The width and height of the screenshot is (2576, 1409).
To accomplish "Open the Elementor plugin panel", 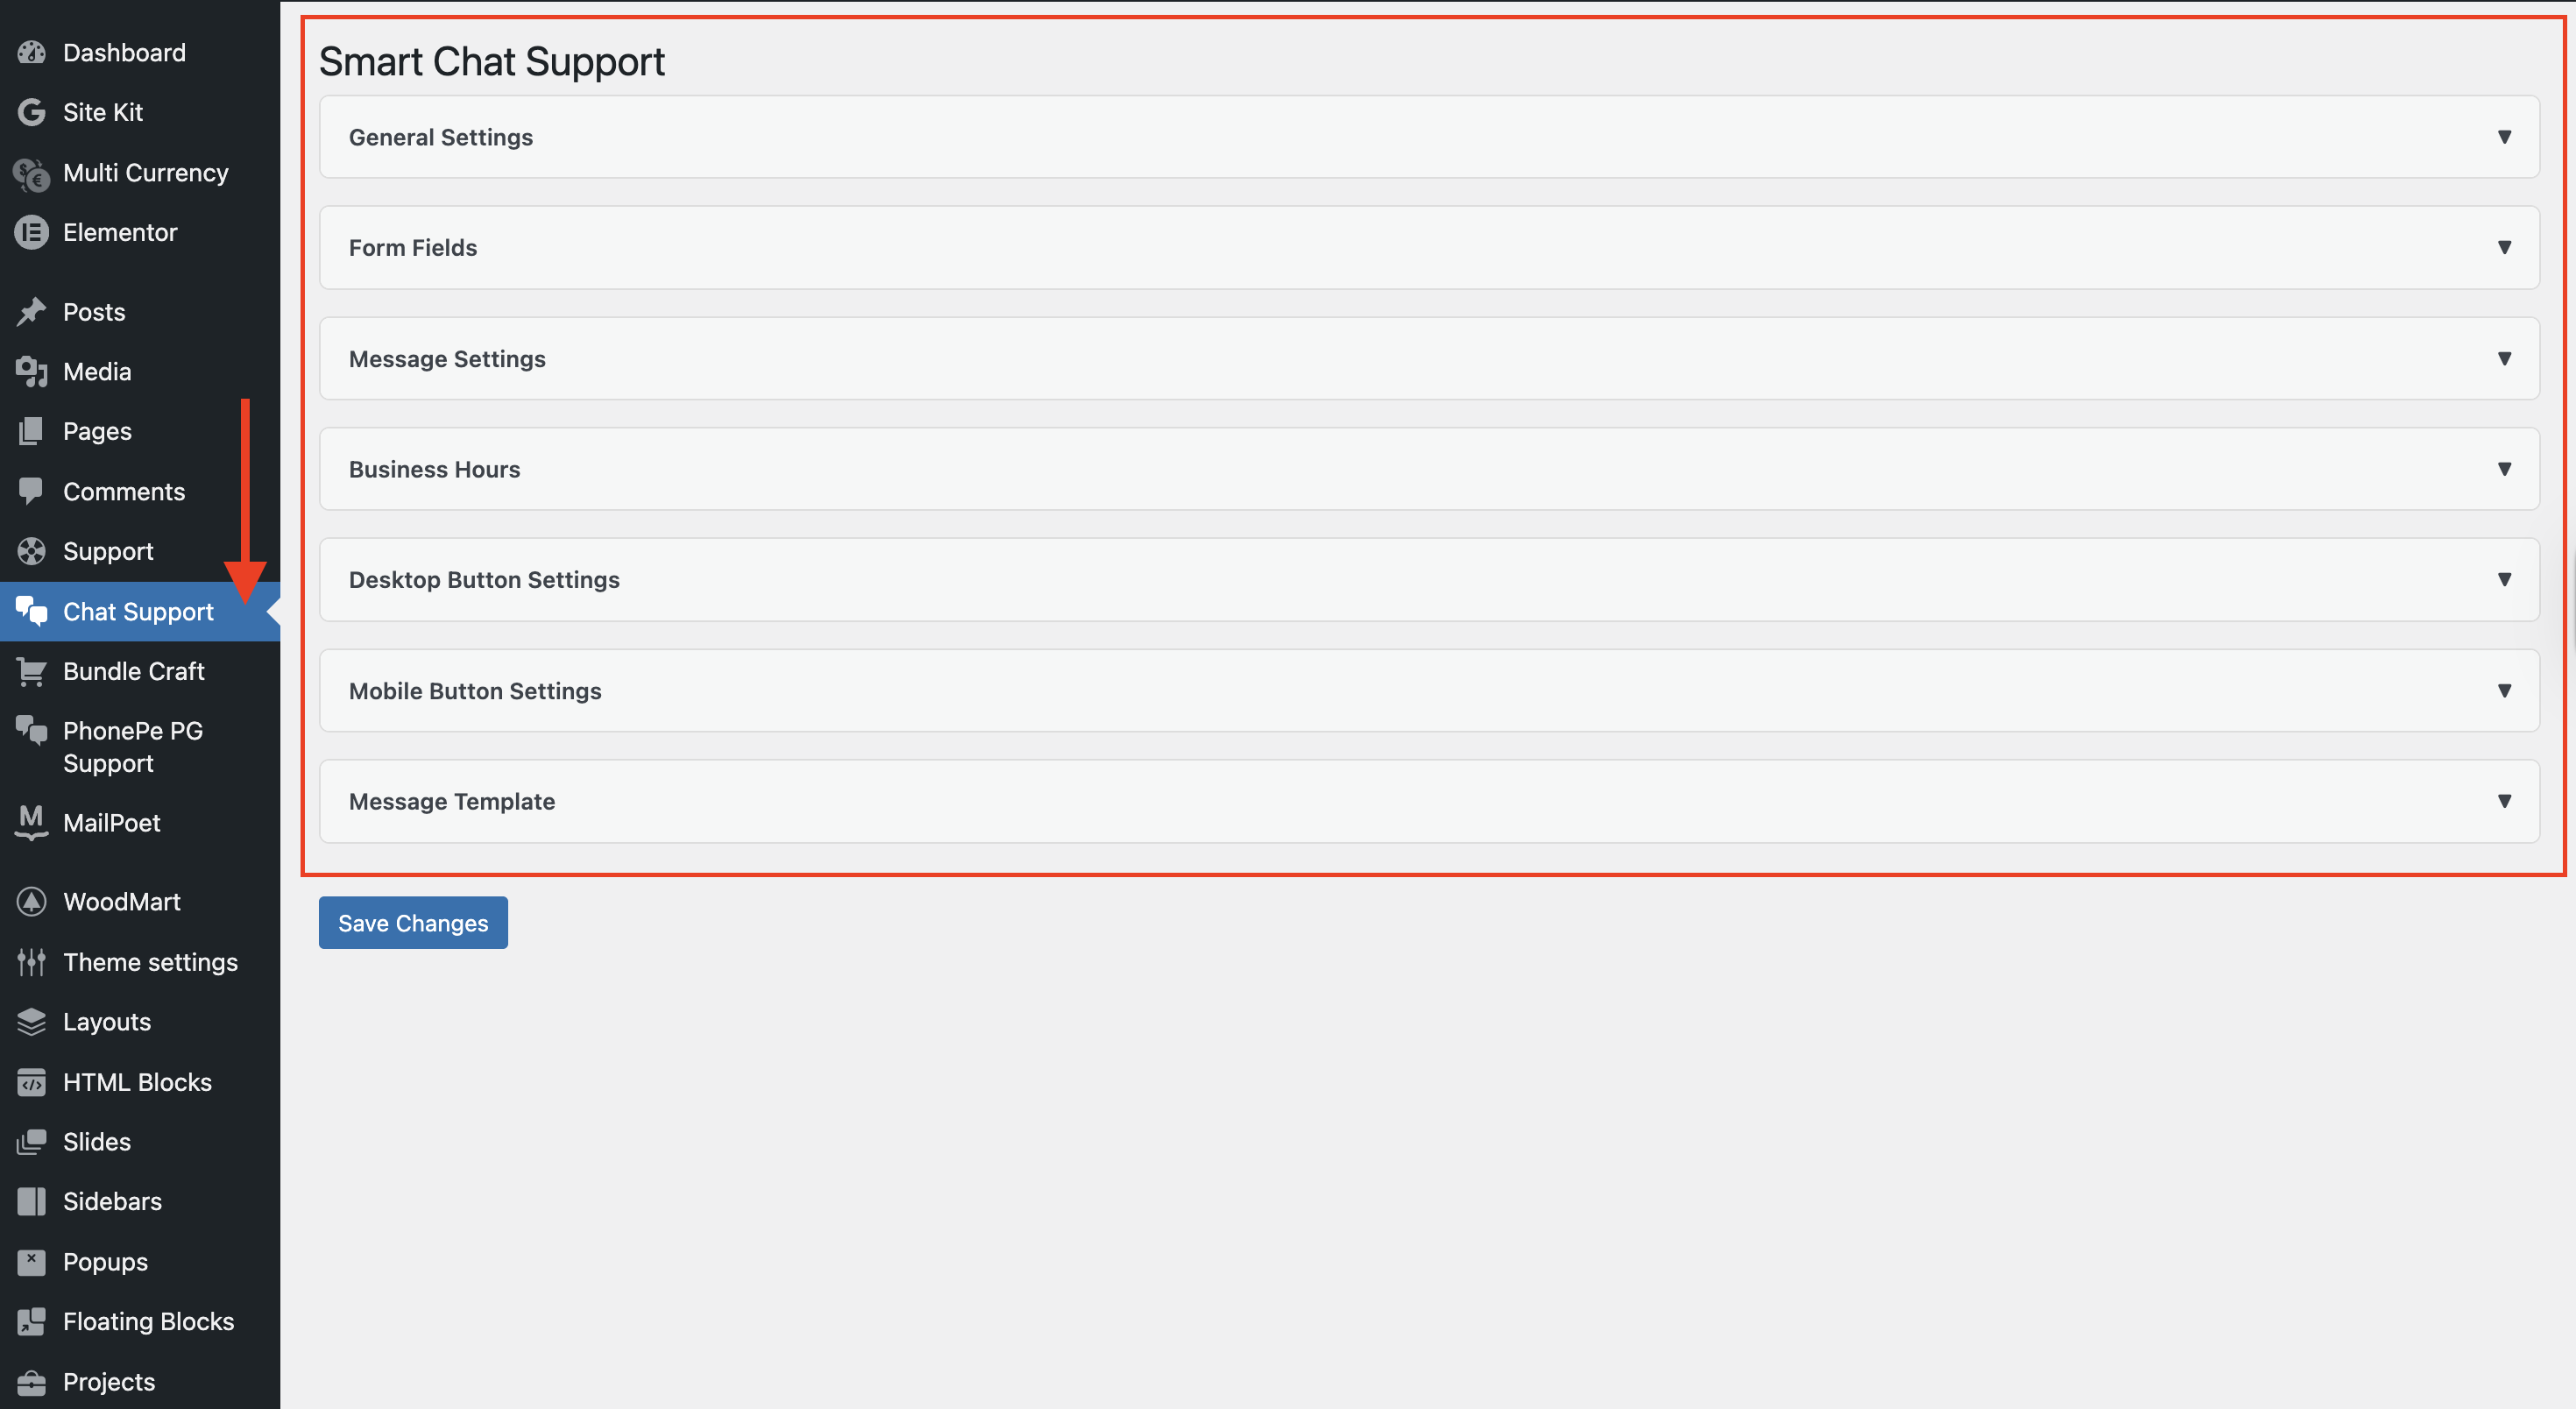I will pyautogui.click(x=120, y=232).
